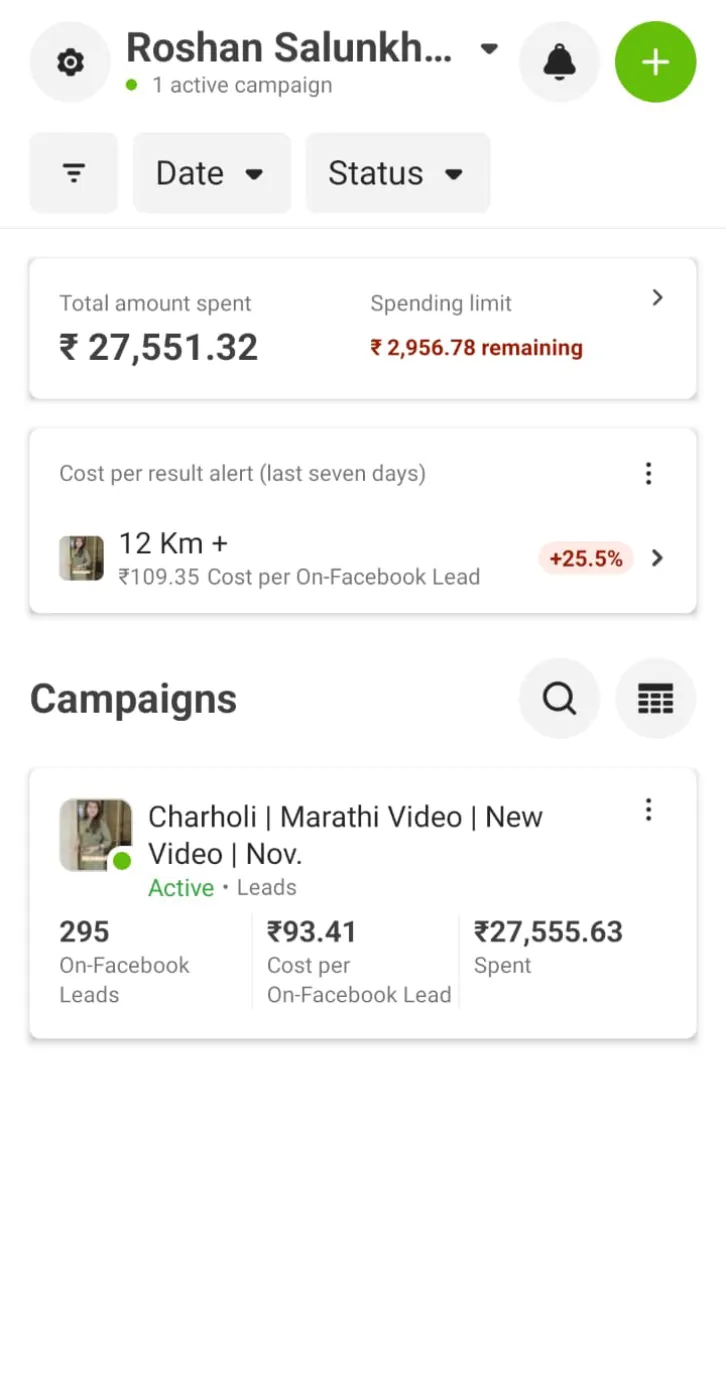Open spending limit details chevron
This screenshot has width=726, height=1374.
pyautogui.click(x=657, y=298)
